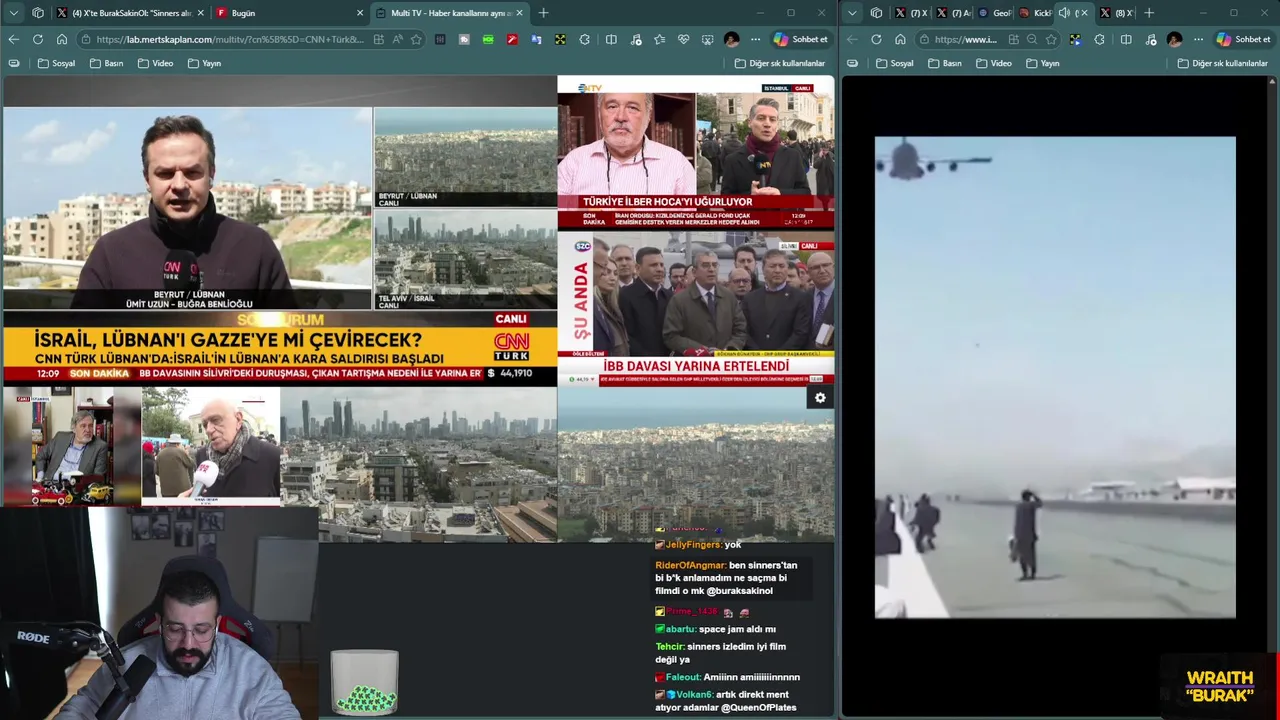Mute the audio-playing tab in right browser
The width and height of the screenshot is (1280, 720).
1064,13
